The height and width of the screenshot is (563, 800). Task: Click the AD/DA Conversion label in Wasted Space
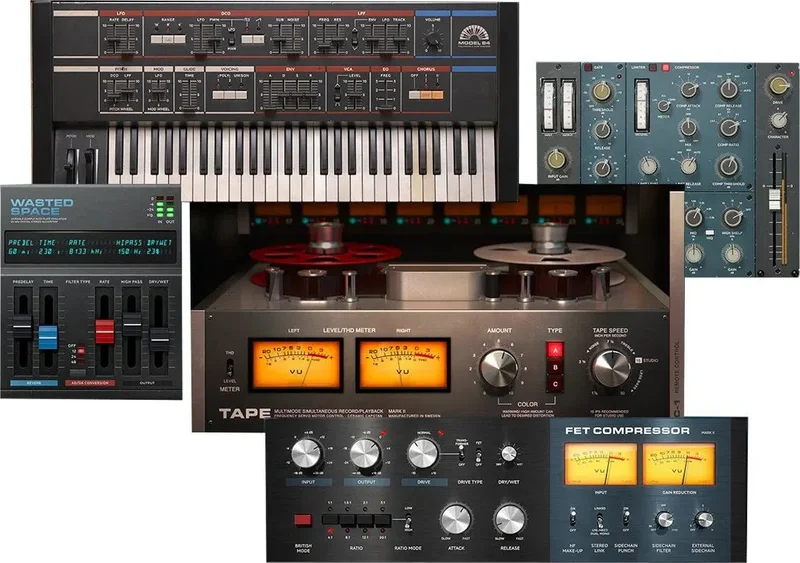coord(90,383)
